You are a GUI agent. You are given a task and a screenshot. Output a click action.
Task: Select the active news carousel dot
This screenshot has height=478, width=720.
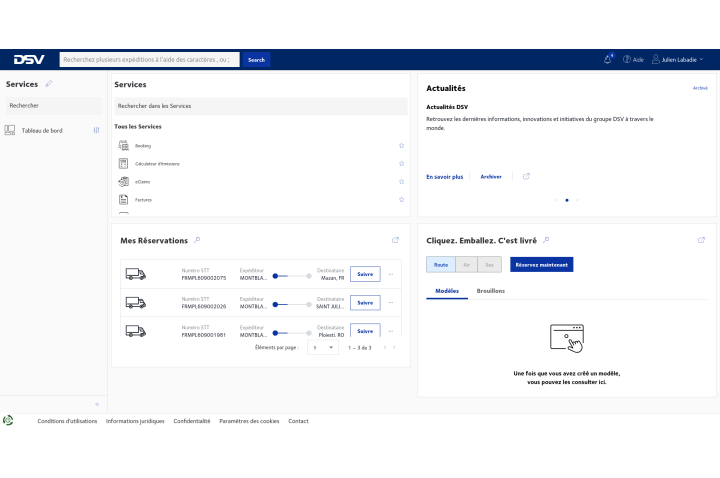click(567, 200)
